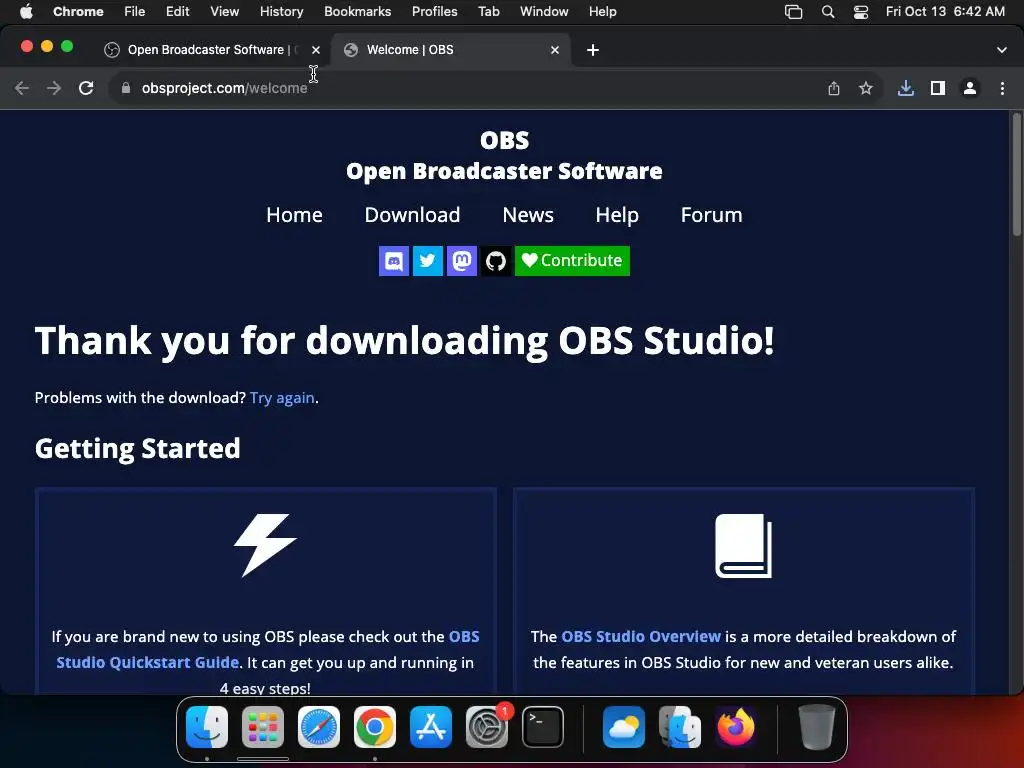The height and width of the screenshot is (768, 1024).
Task: Click the green Contribute button
Action: [x=572, y=261]
